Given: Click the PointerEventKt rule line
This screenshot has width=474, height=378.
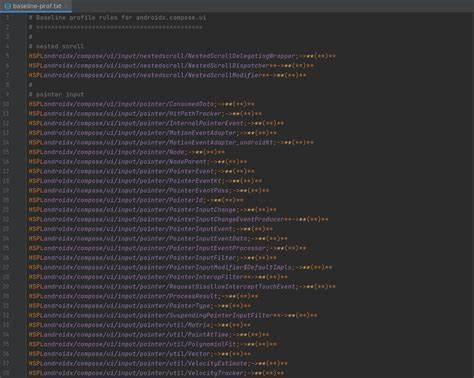Looking at the screenshot, I should pos(145,181).
